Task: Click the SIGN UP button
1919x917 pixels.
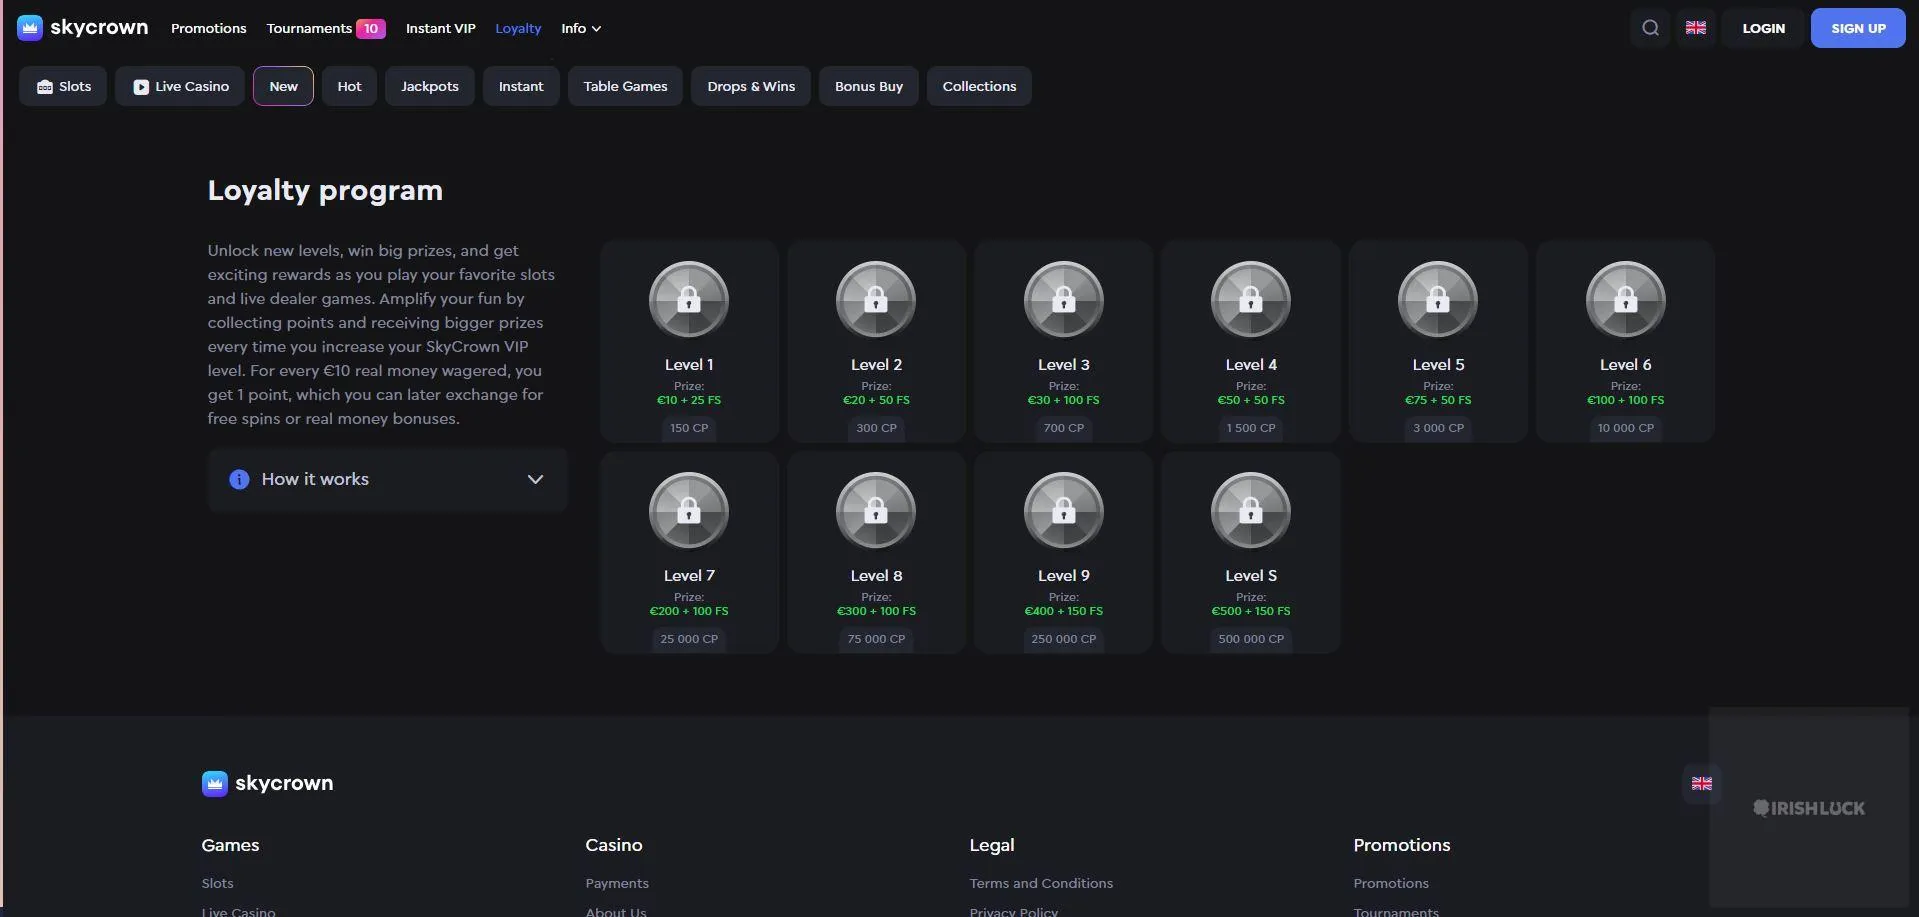Action: click(1858, 28)
